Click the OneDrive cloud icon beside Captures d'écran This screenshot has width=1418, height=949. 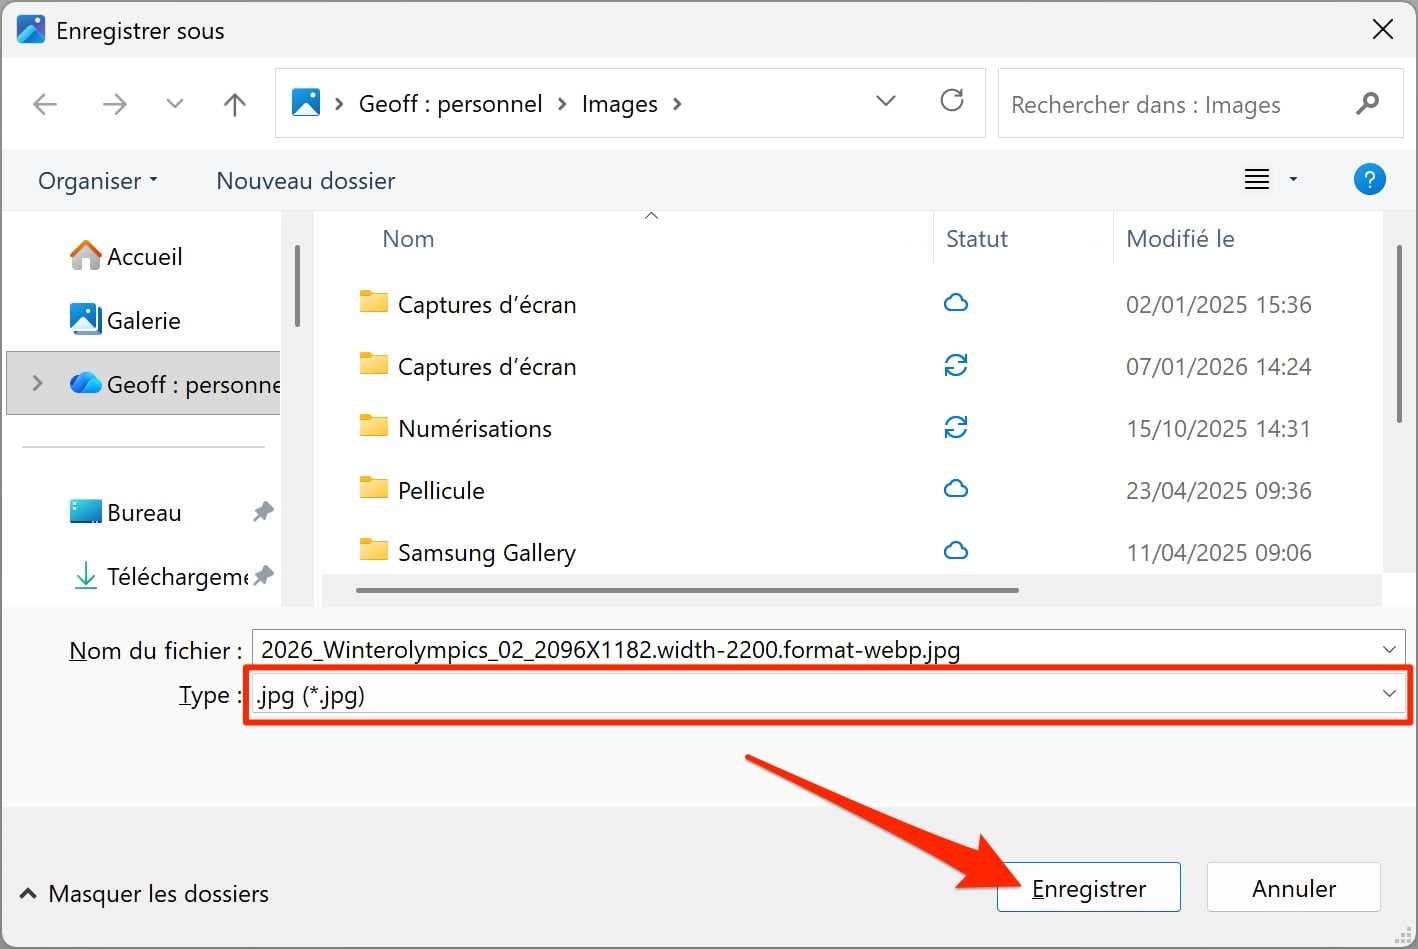point(955,303)
